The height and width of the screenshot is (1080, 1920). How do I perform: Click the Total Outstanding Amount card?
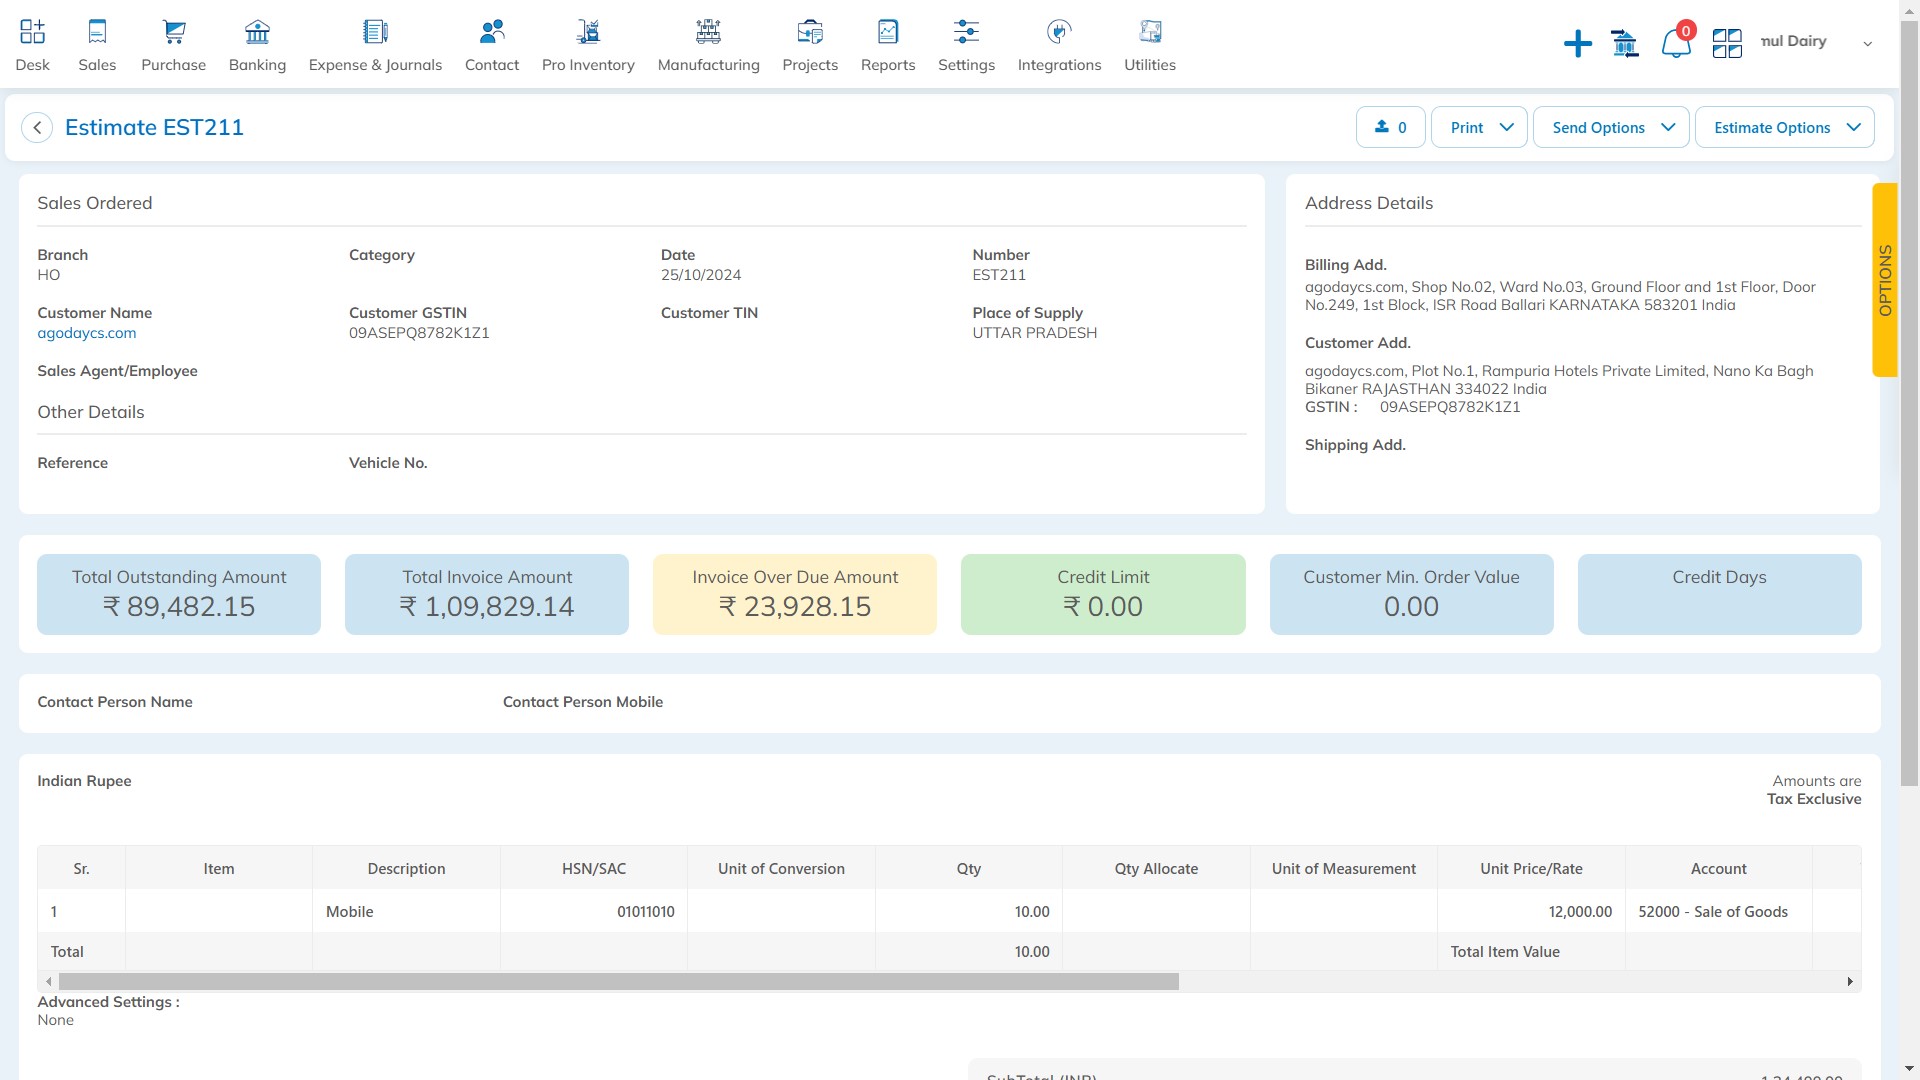[179, 594]
